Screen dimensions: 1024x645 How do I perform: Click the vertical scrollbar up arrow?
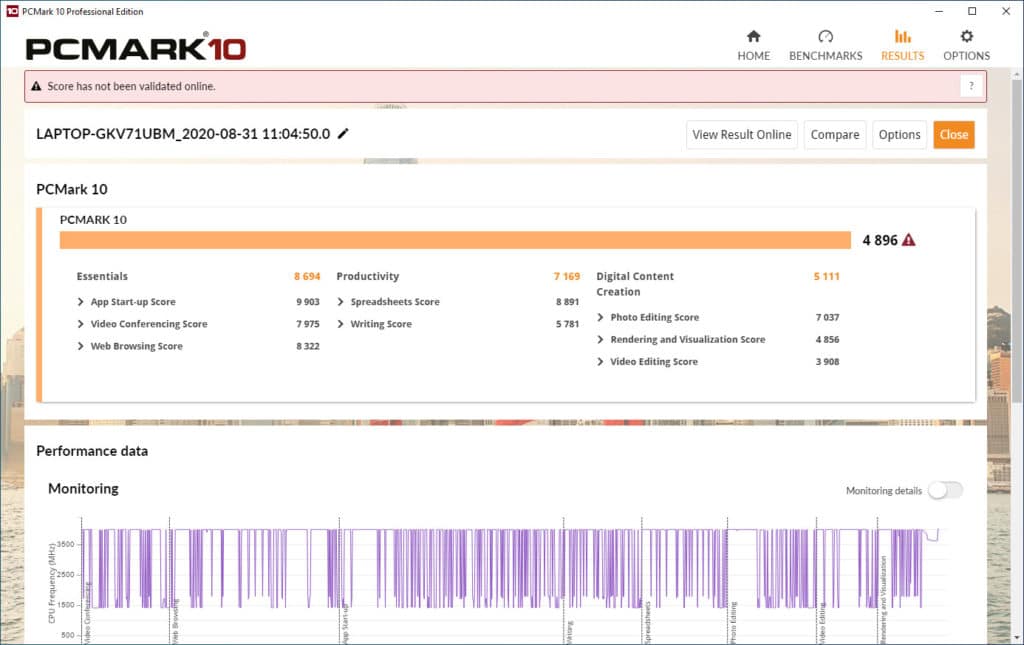(1017, 75)
